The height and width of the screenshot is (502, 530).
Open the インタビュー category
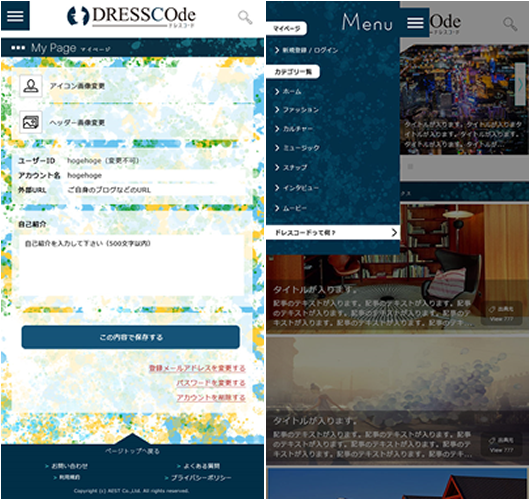coord(297,188)
